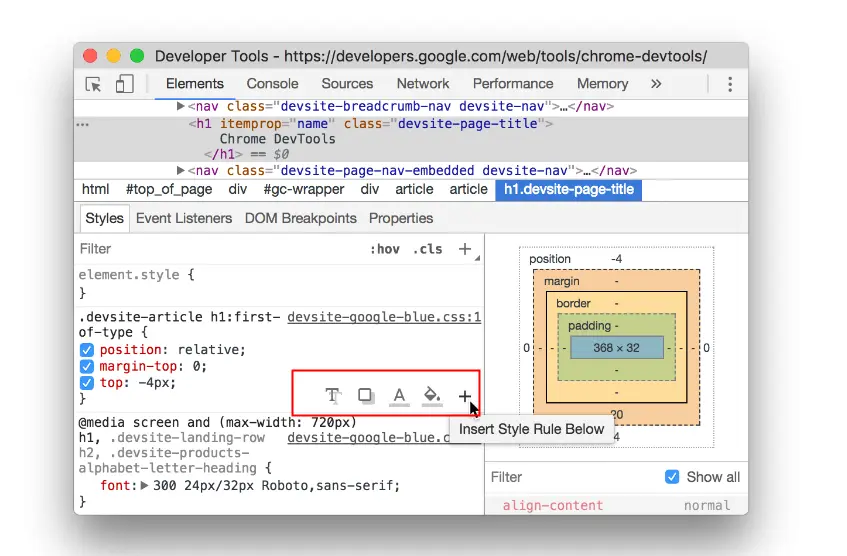Click the border box label

pos(573,304)
